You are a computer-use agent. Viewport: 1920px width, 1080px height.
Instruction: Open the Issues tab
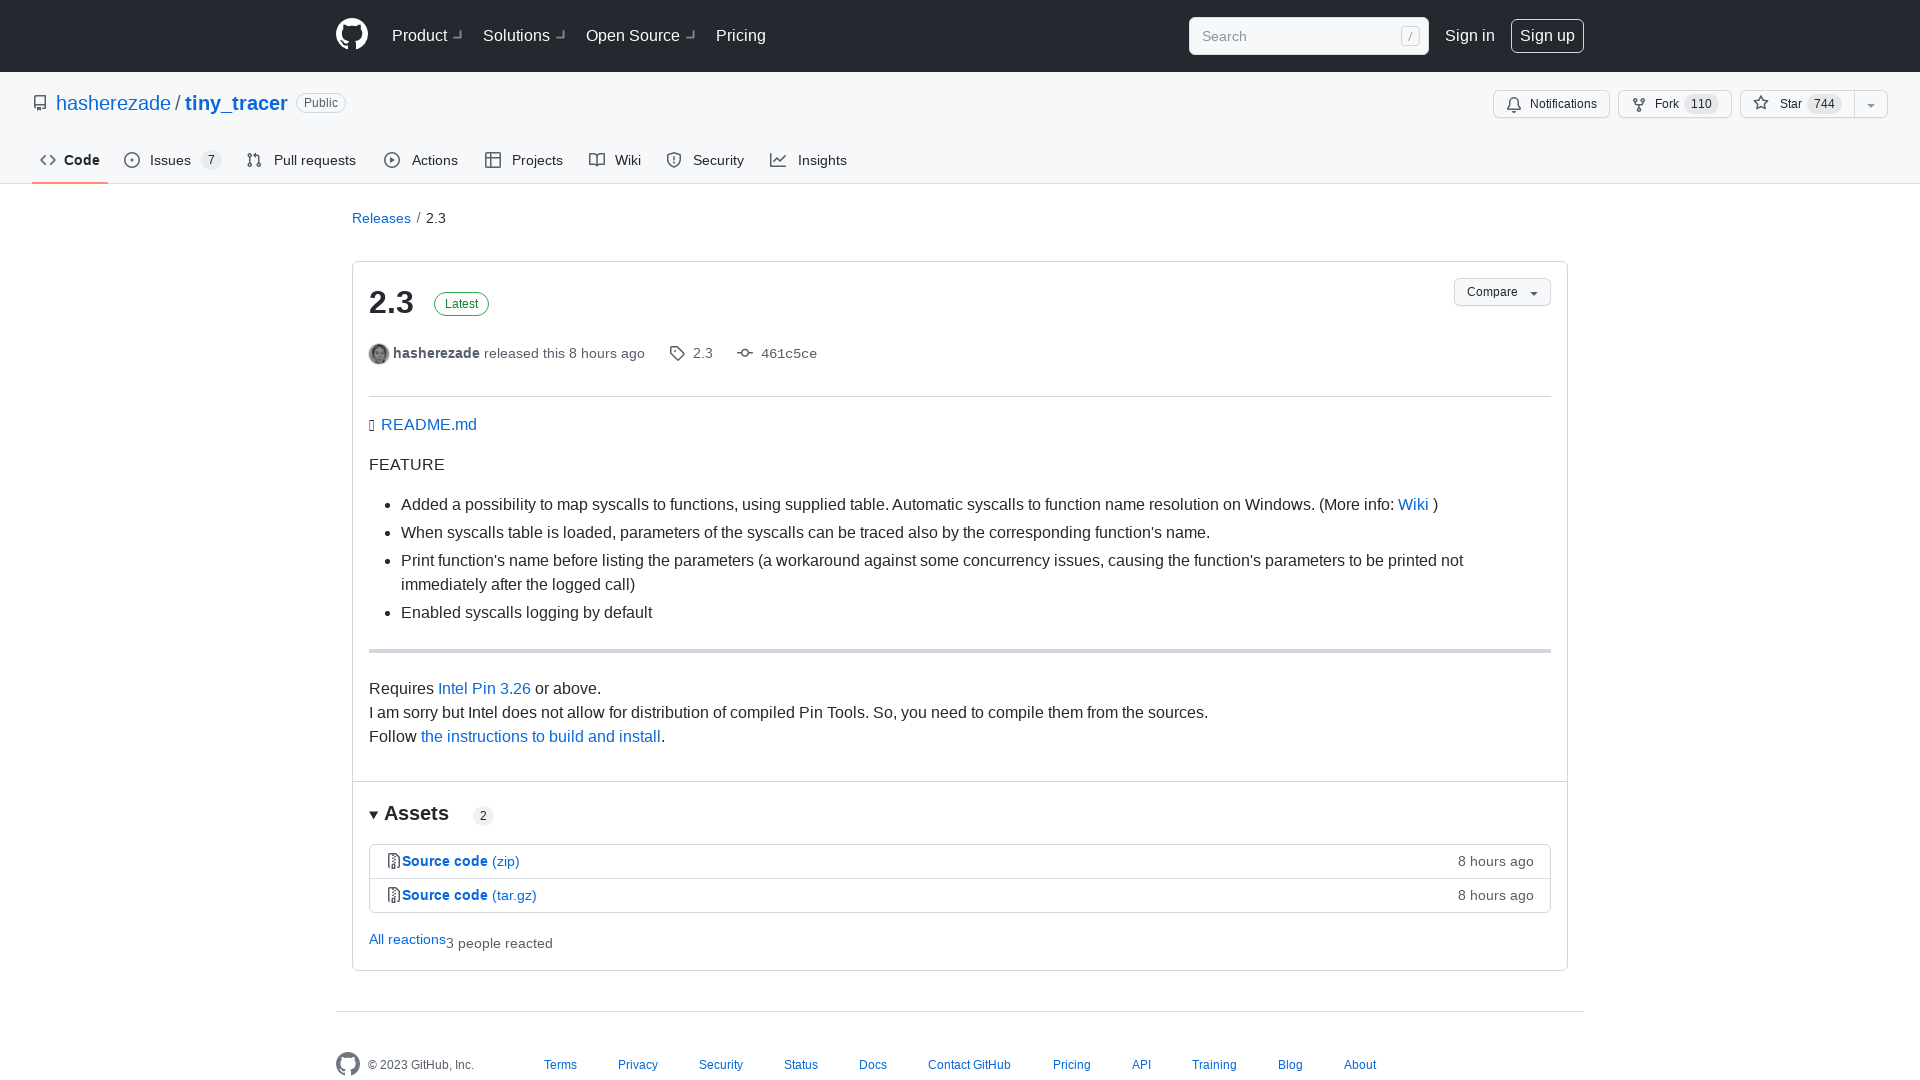tap(172, 160)
